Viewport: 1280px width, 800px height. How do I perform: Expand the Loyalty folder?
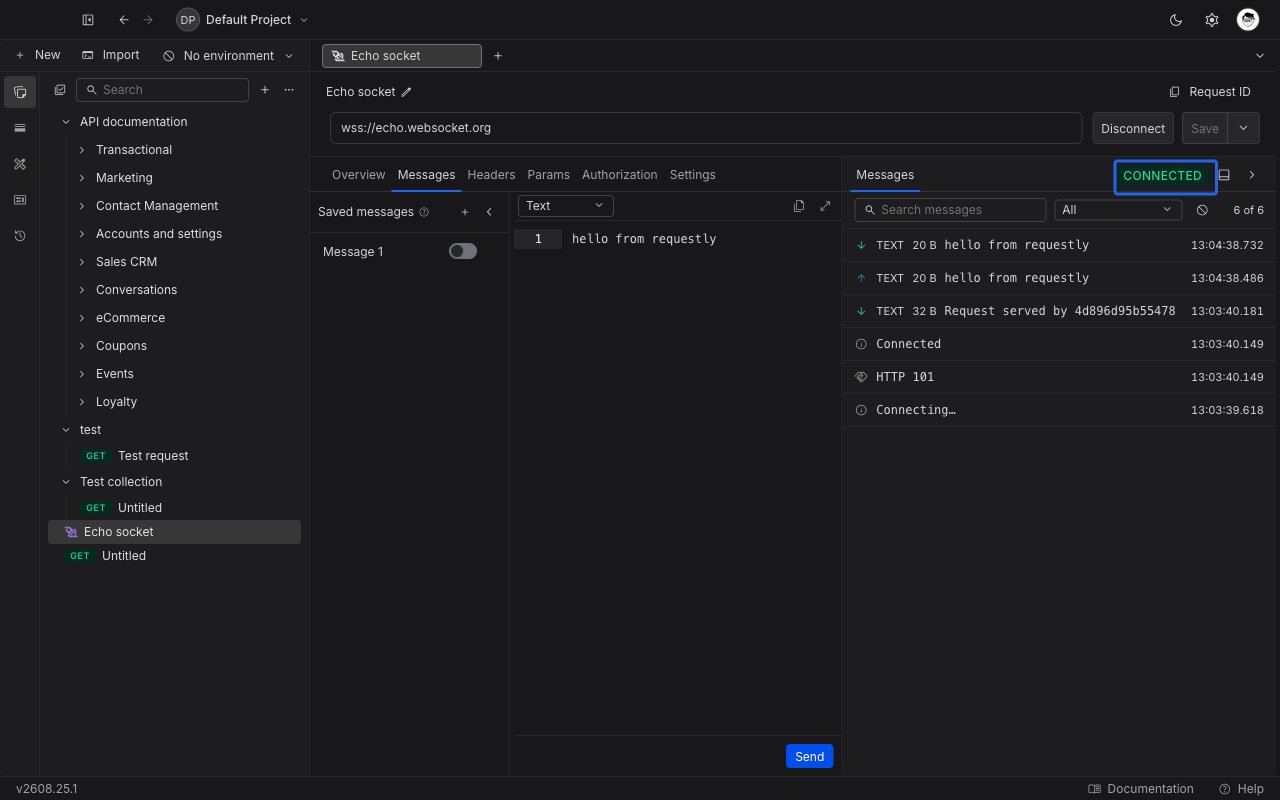[82, 402]
